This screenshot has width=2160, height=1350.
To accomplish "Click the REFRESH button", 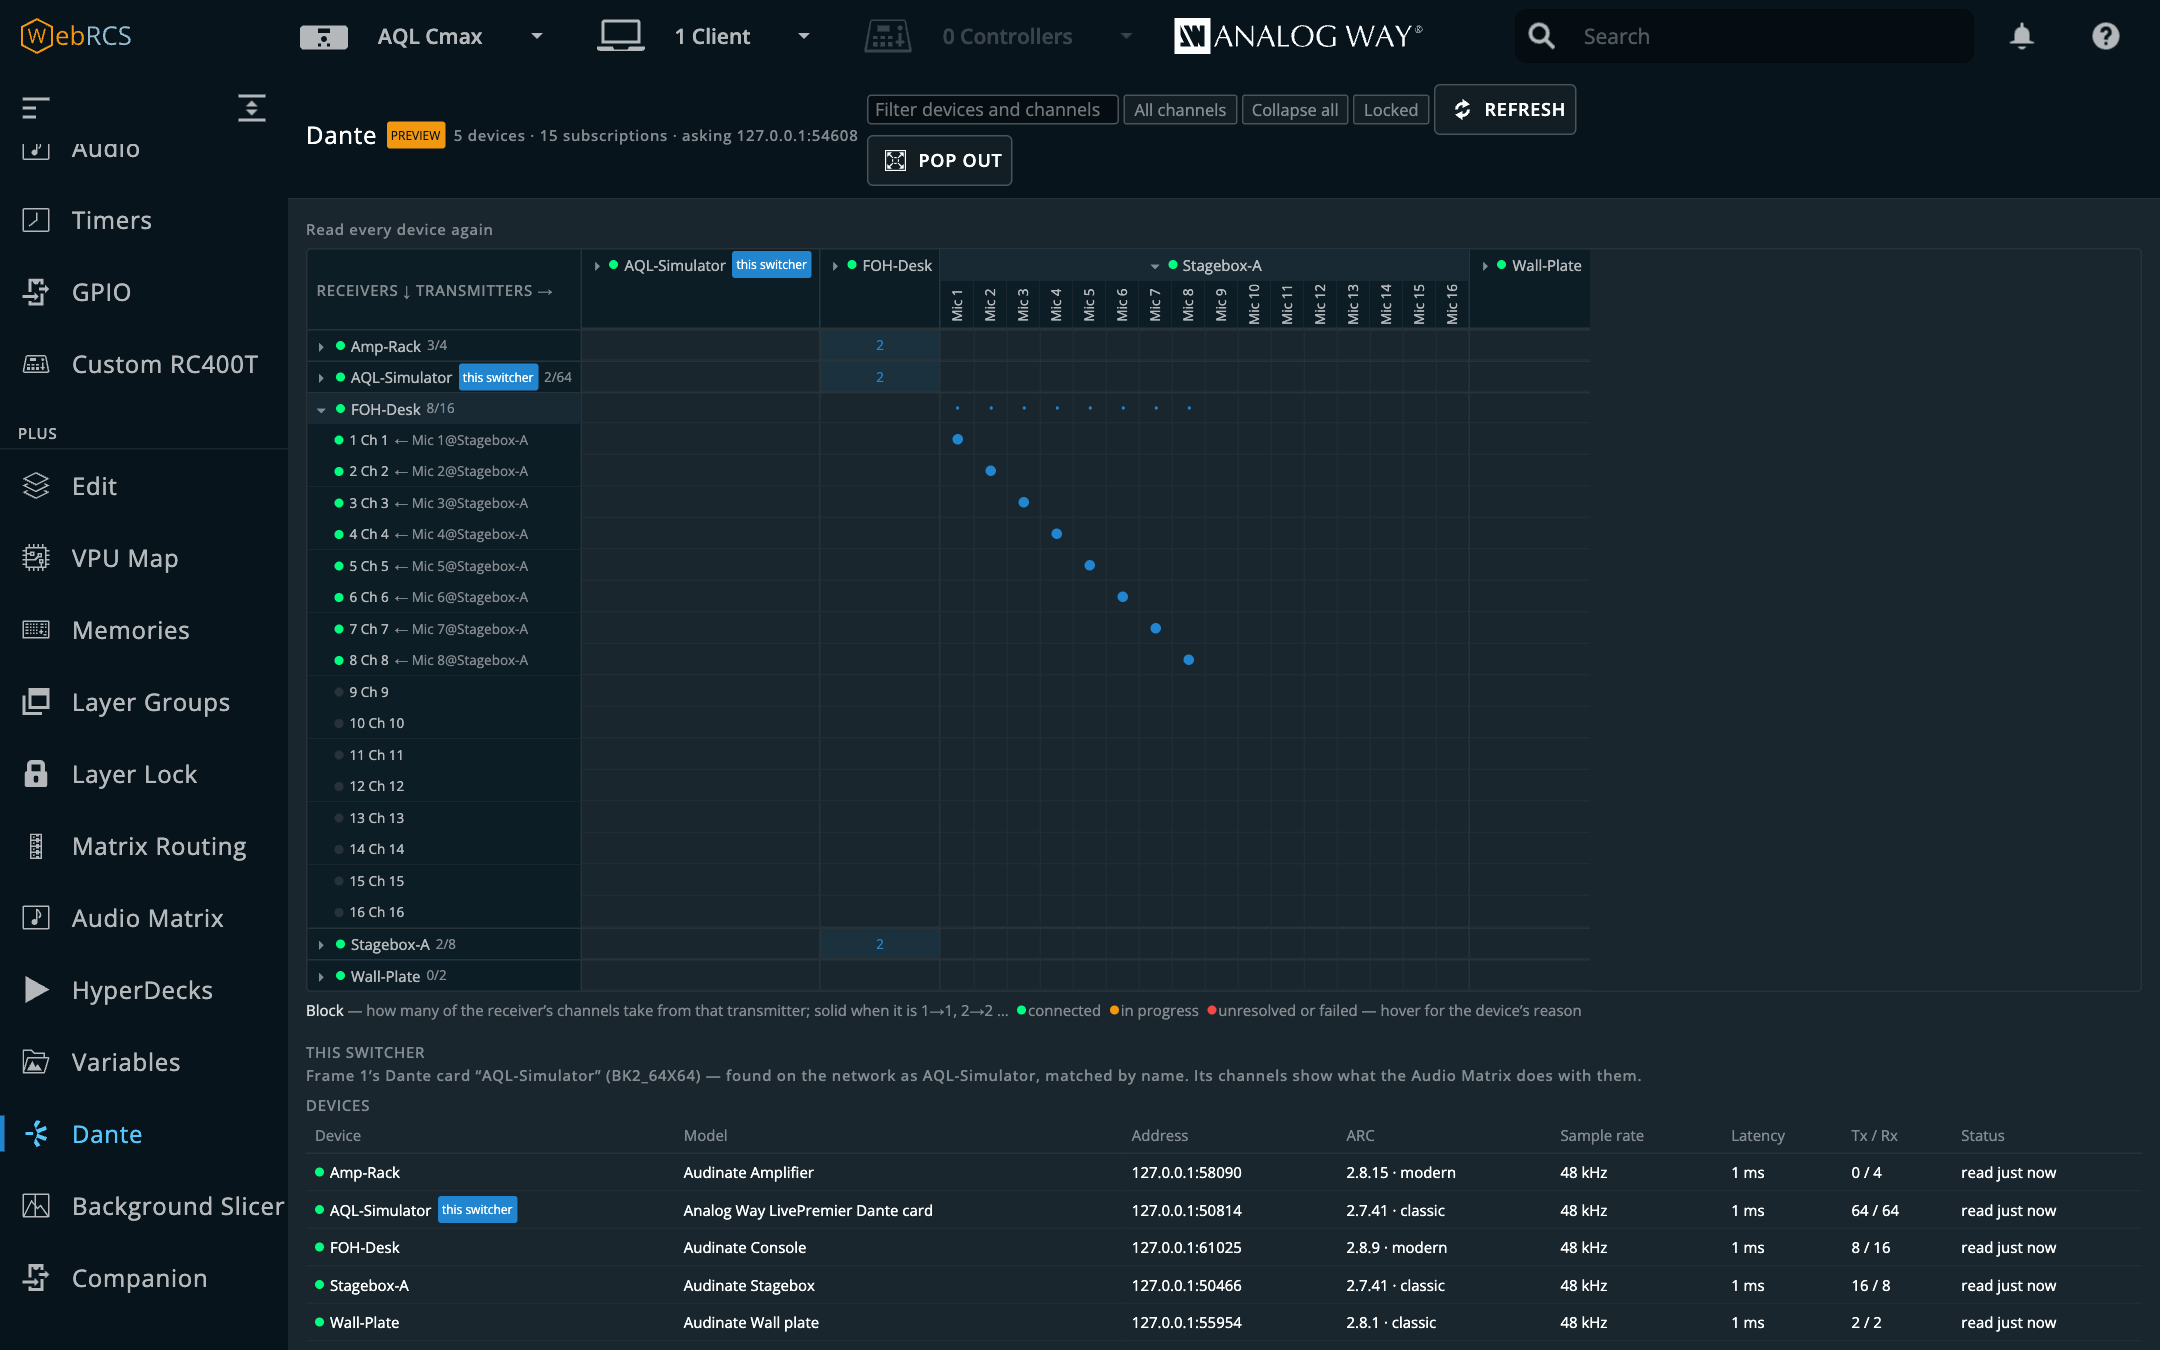I will 1505,110.
